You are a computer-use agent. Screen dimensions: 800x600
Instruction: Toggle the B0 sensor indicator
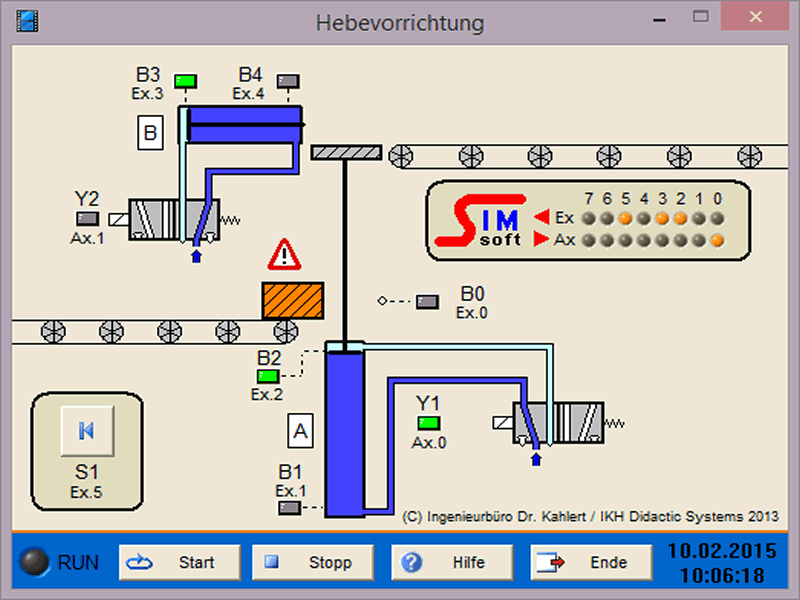tap(428, 300)
